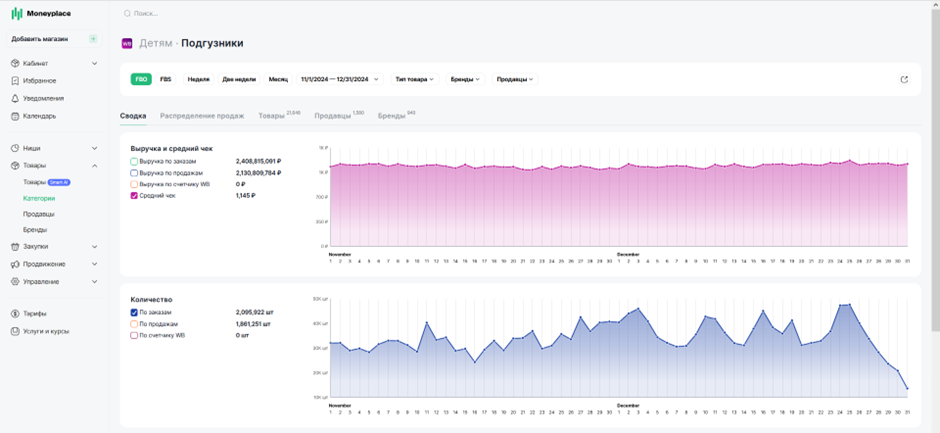Switch to Распределение продаж tab
The height and width of the screenshot is (433, 940).
pyautogui.click(x=202, y=116)
